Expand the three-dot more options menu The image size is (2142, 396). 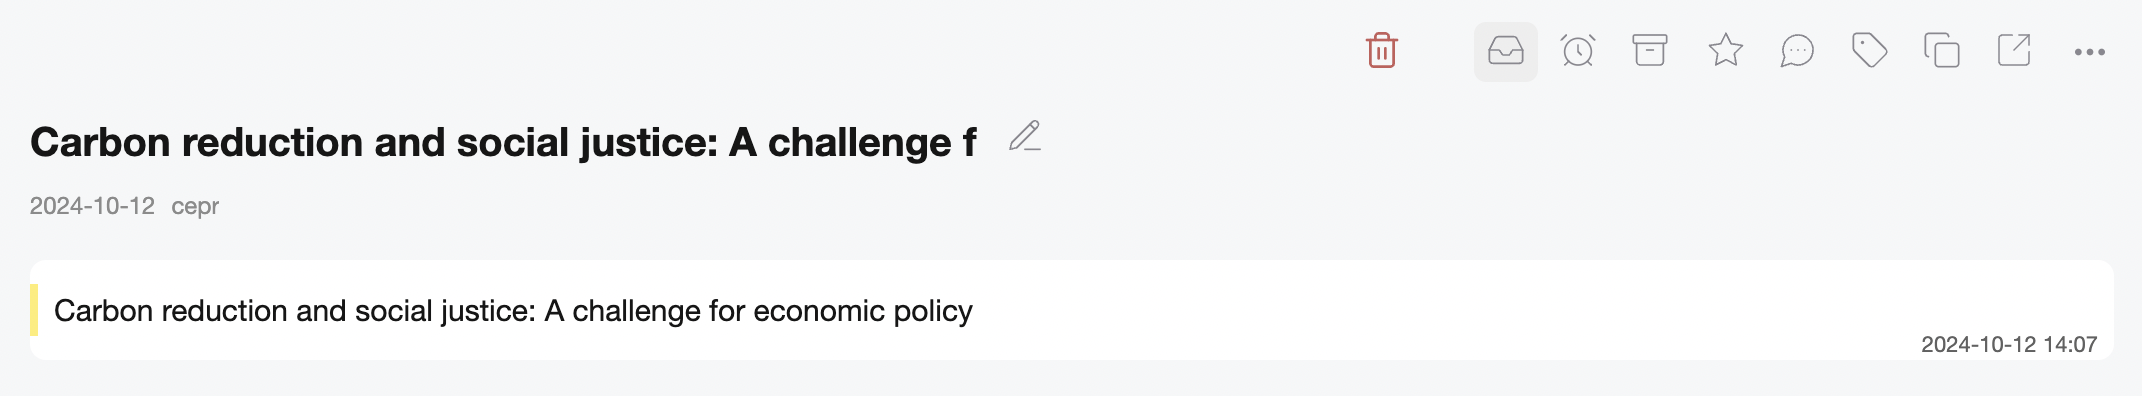tap(2089, 52)
